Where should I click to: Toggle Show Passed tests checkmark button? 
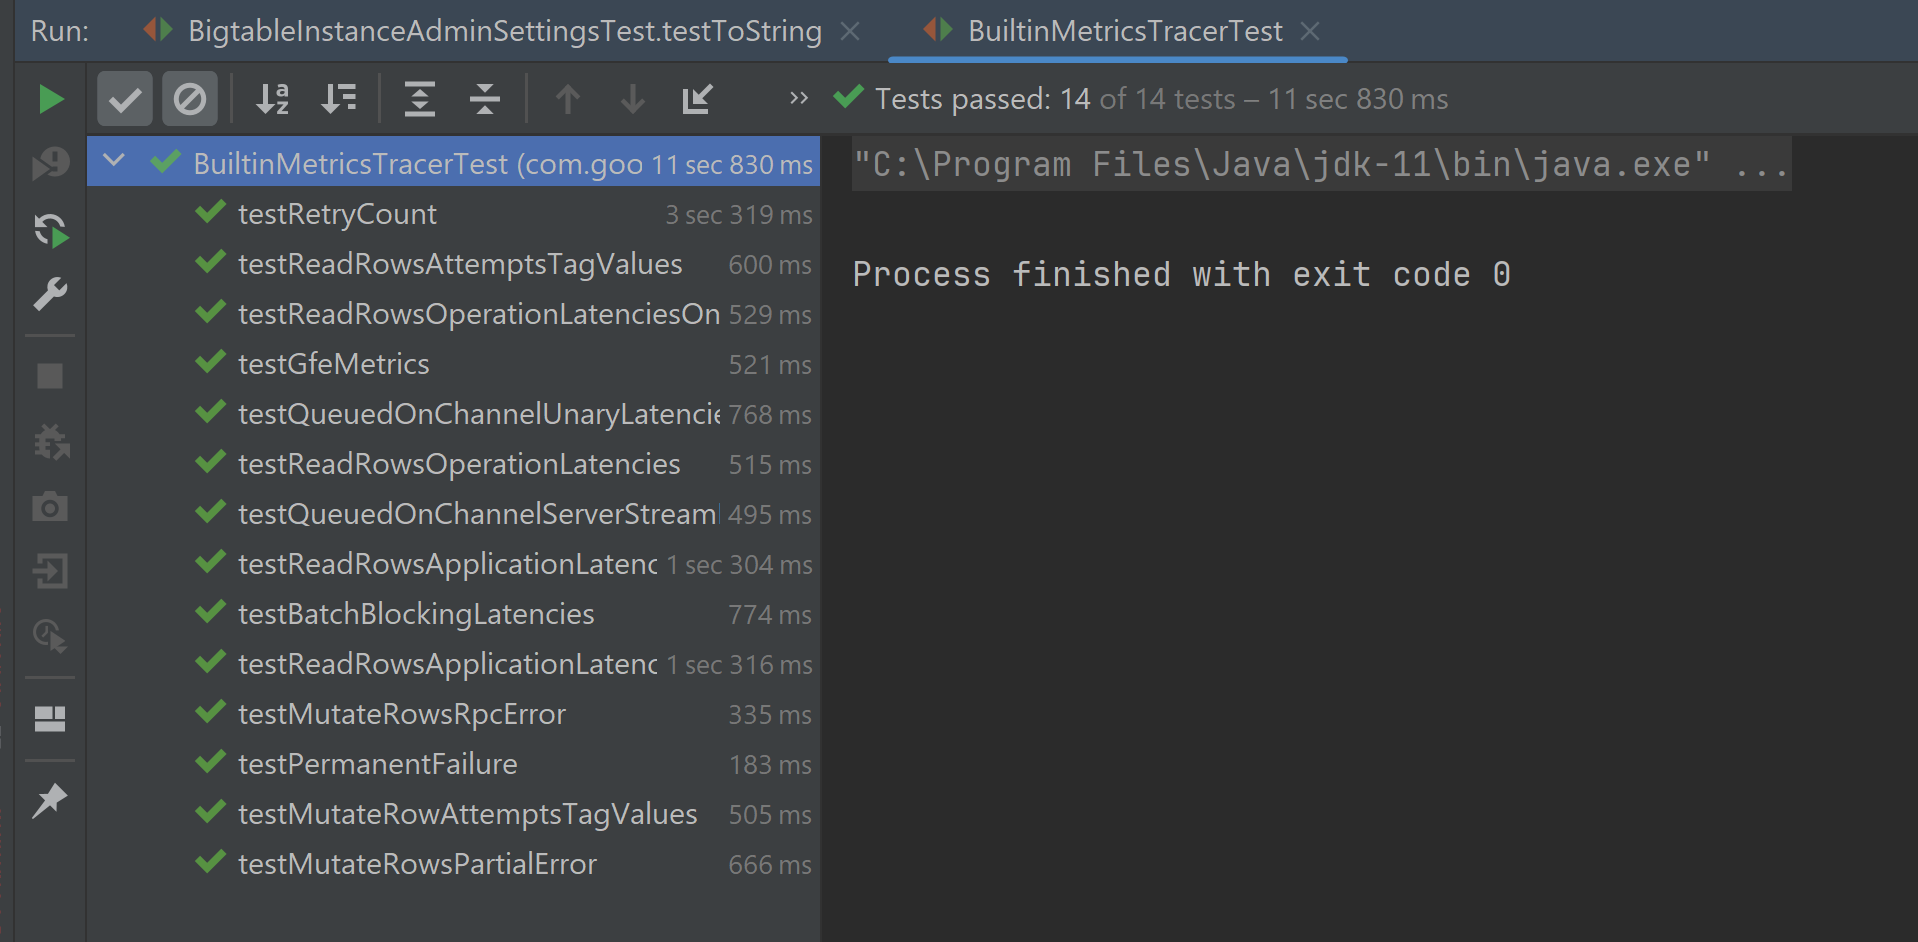pos(125,99)
